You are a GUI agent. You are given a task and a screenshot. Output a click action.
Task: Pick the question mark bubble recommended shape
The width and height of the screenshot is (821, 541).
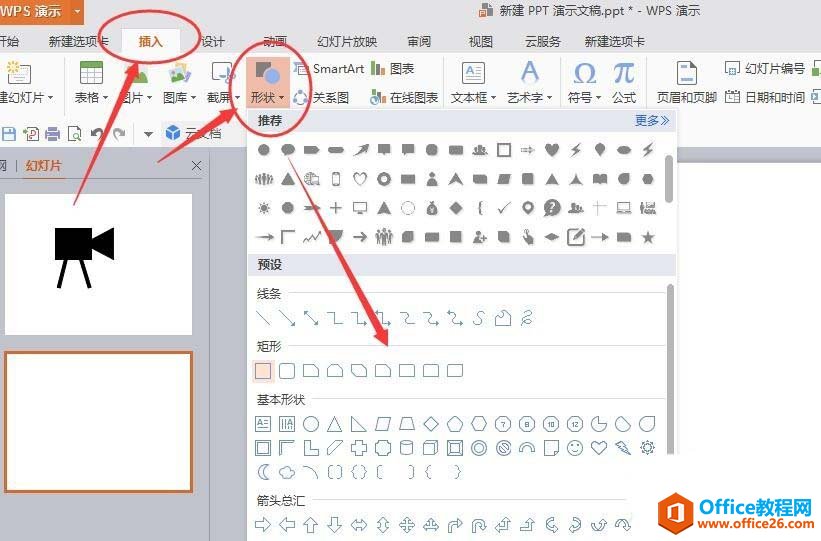pyautogui.click(x=552, y=208)
